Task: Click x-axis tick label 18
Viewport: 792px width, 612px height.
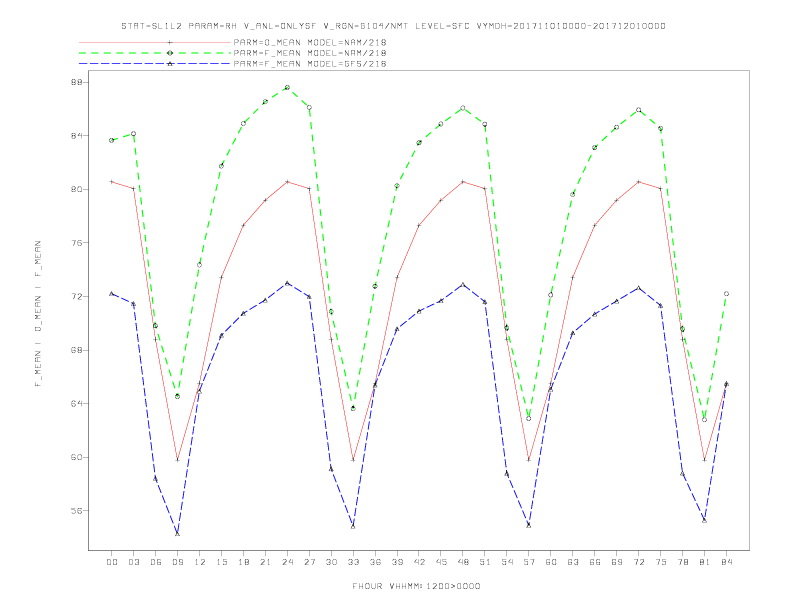Action: 243,562
